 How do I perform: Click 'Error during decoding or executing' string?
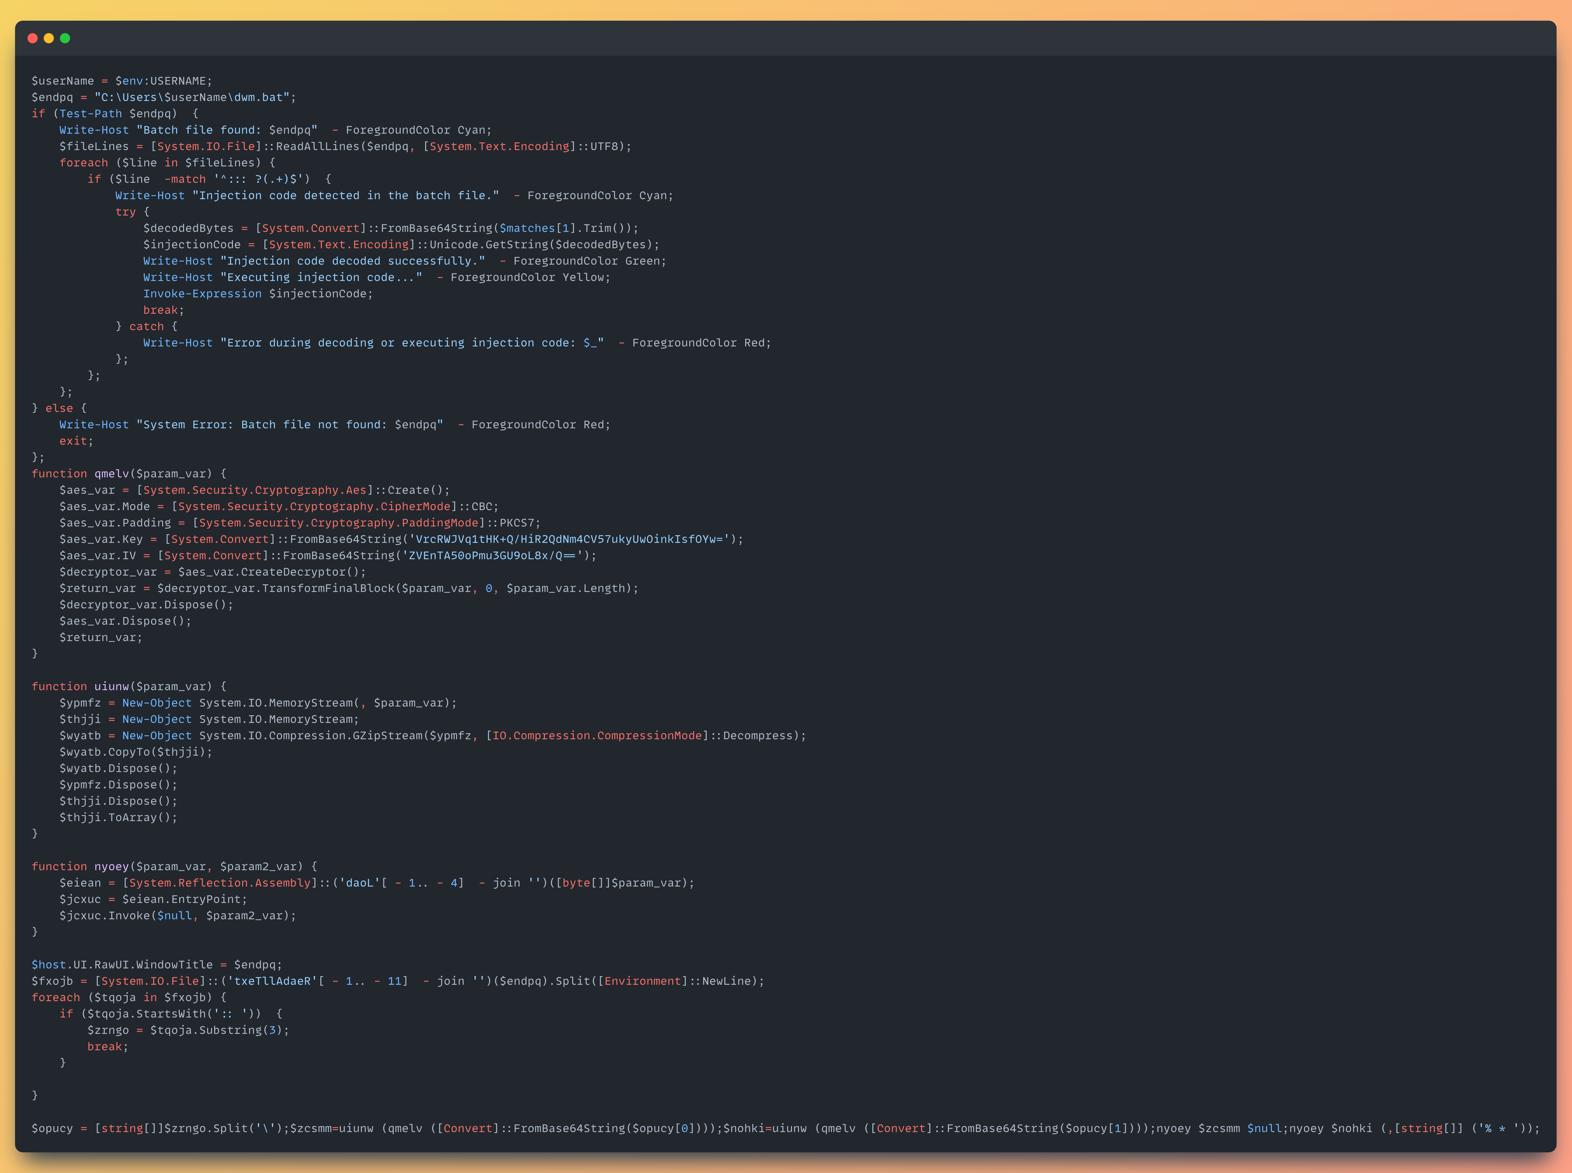pos(412,343)
